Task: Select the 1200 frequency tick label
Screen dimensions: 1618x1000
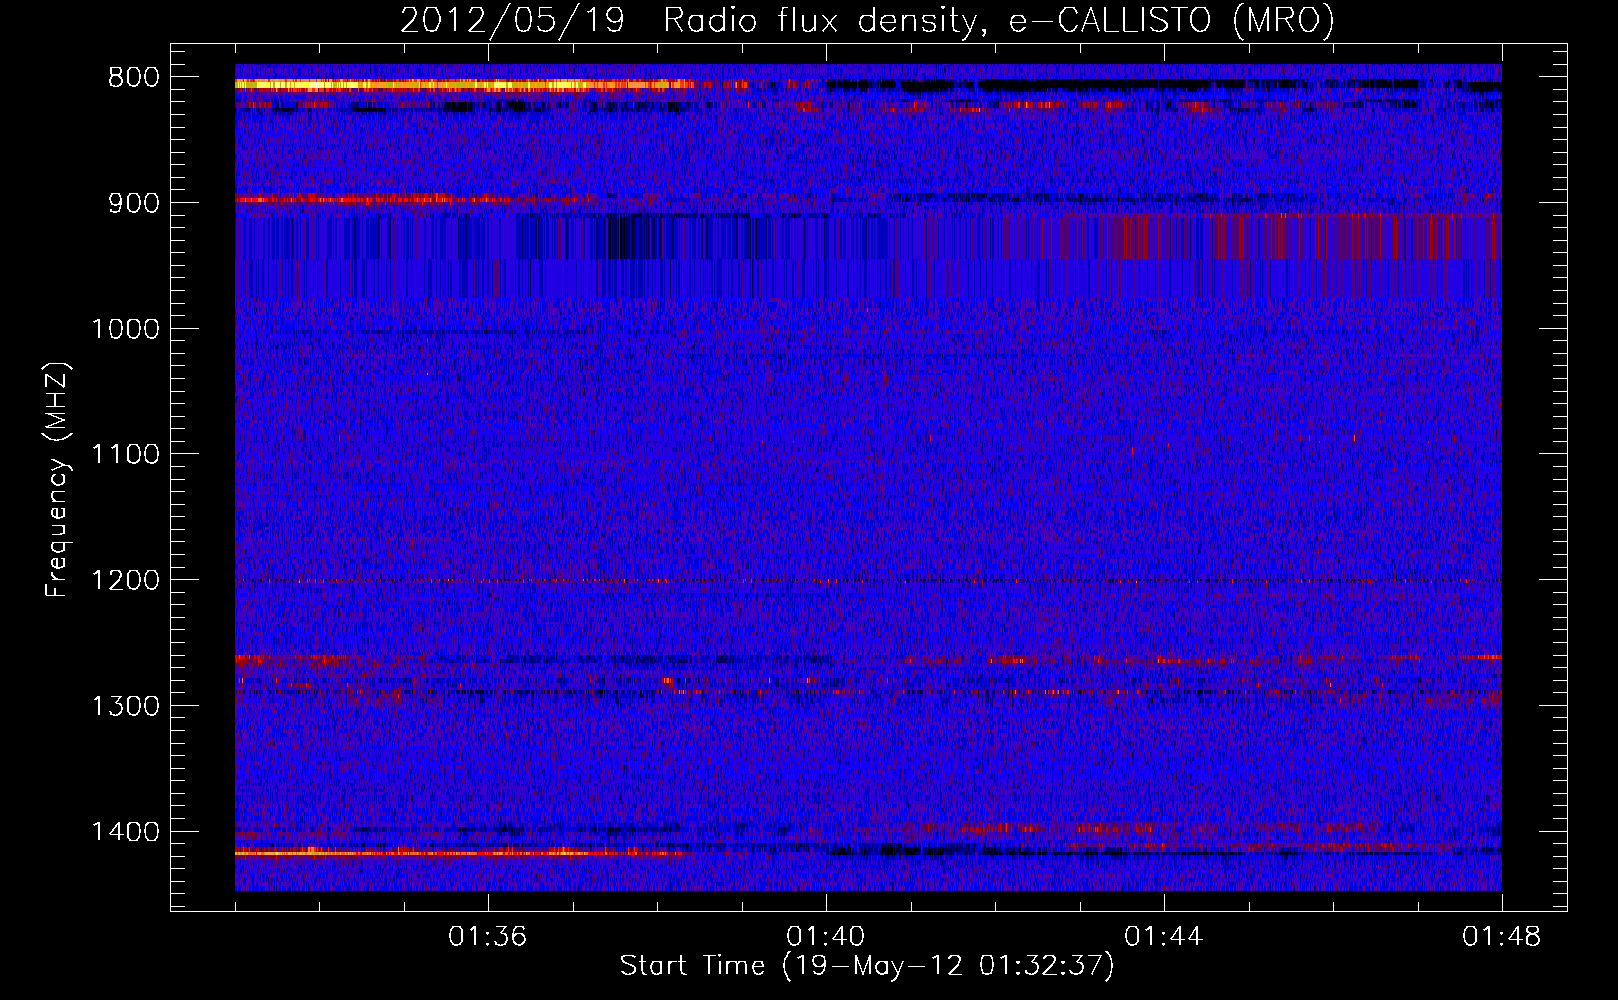Action: point(125,580)
